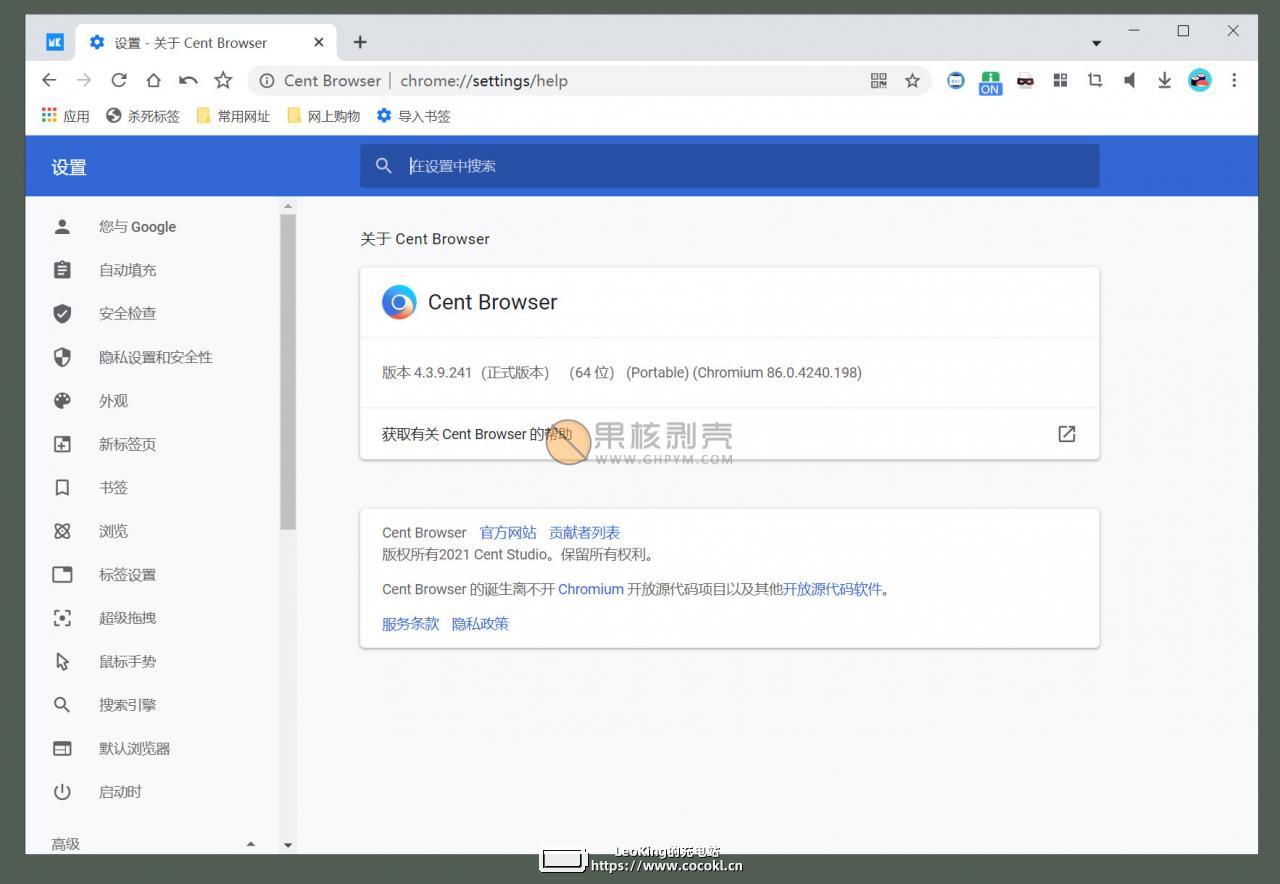Click the star icon next to the home button

tap(223, 80)
